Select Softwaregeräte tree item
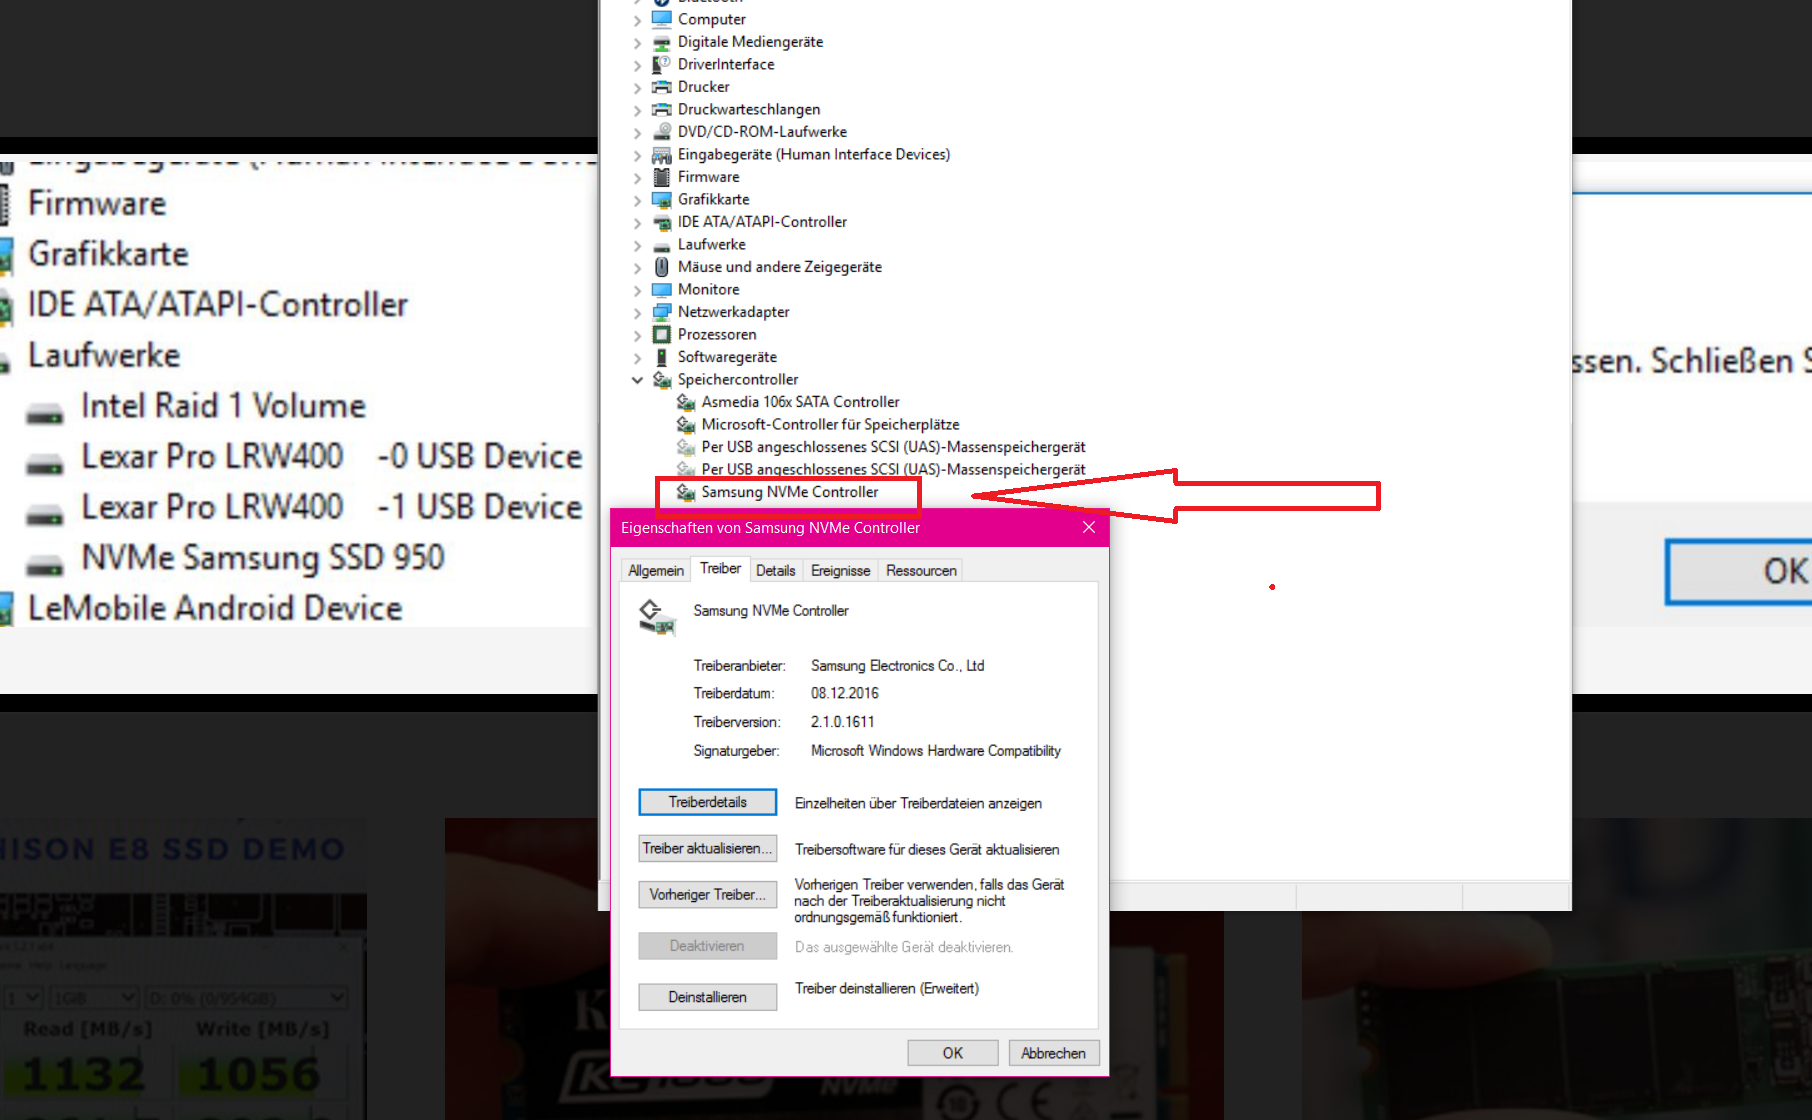1812x1120 pixels. click(x=727, y=357)
